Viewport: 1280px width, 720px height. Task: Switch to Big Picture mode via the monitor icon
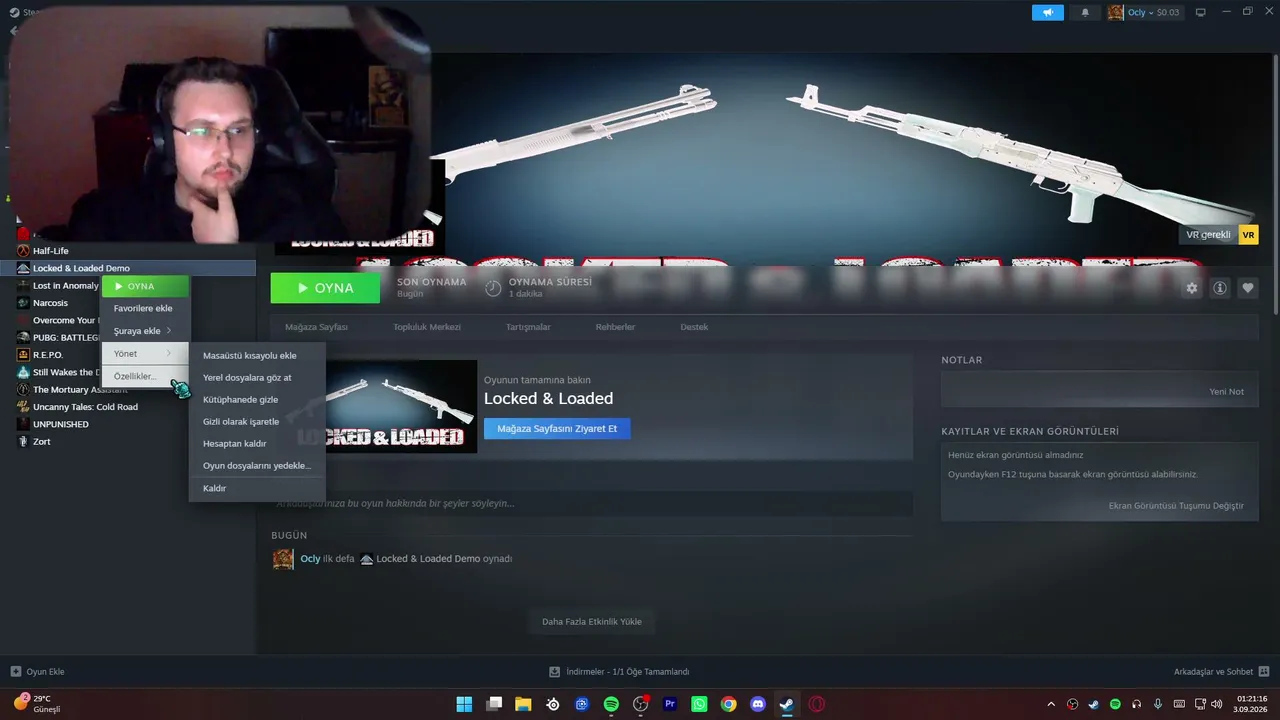coord(1201,12)
